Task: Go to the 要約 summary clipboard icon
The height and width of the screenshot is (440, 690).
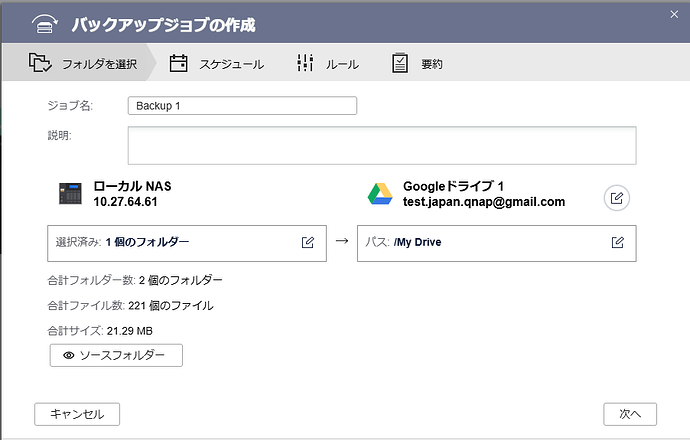Action: point(400,64)
